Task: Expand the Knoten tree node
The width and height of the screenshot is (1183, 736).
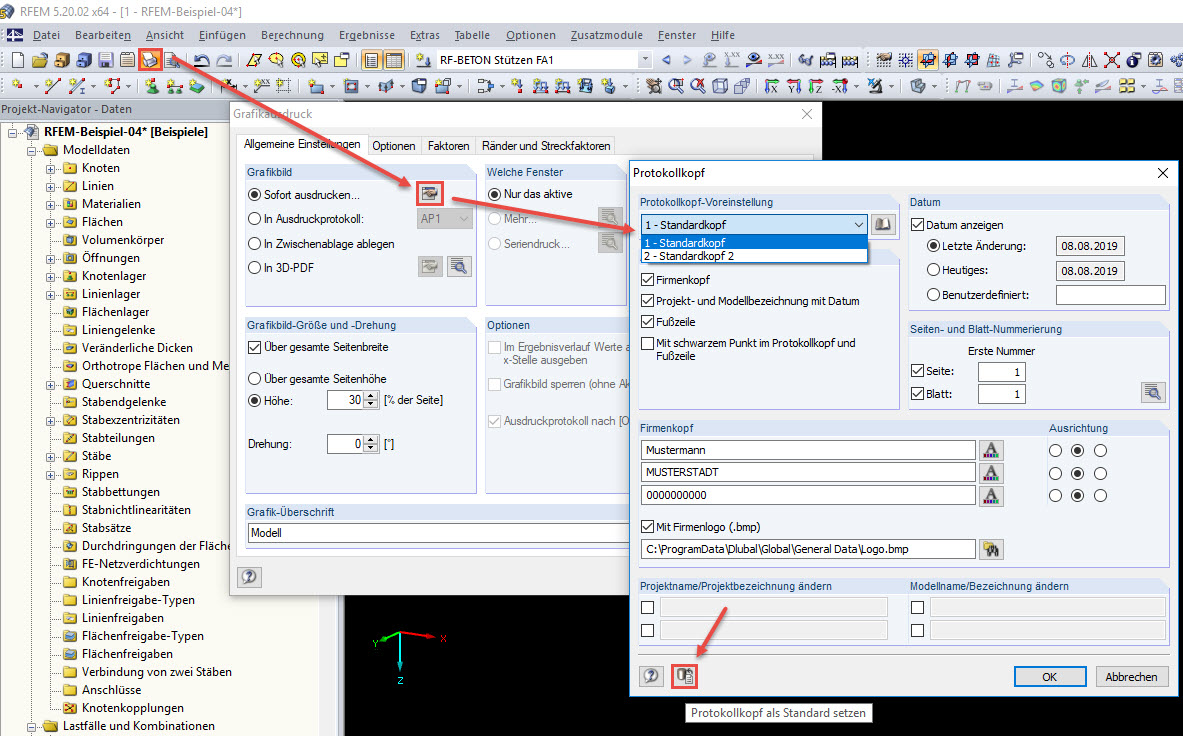Action: pos(50,168)
